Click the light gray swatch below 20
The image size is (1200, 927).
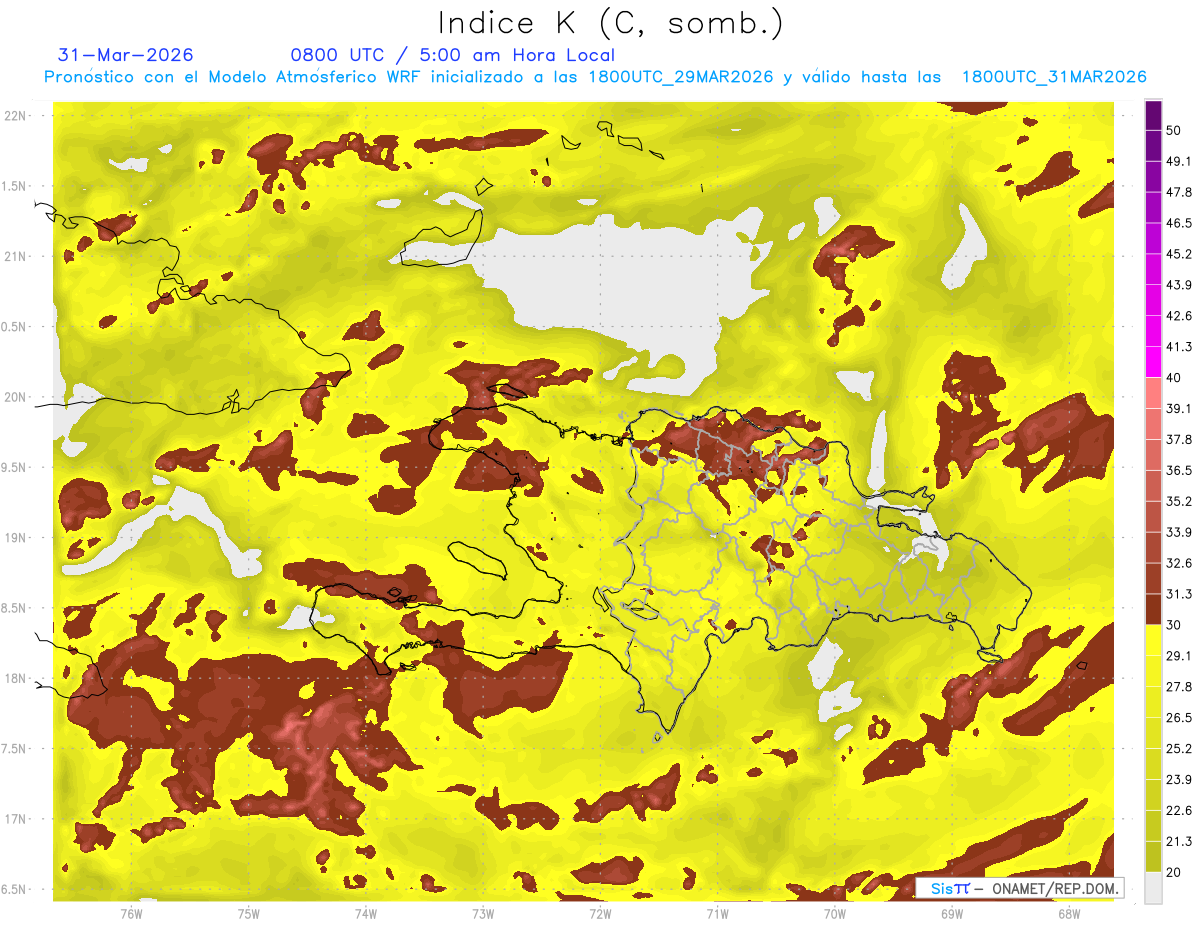[1153, 887]
